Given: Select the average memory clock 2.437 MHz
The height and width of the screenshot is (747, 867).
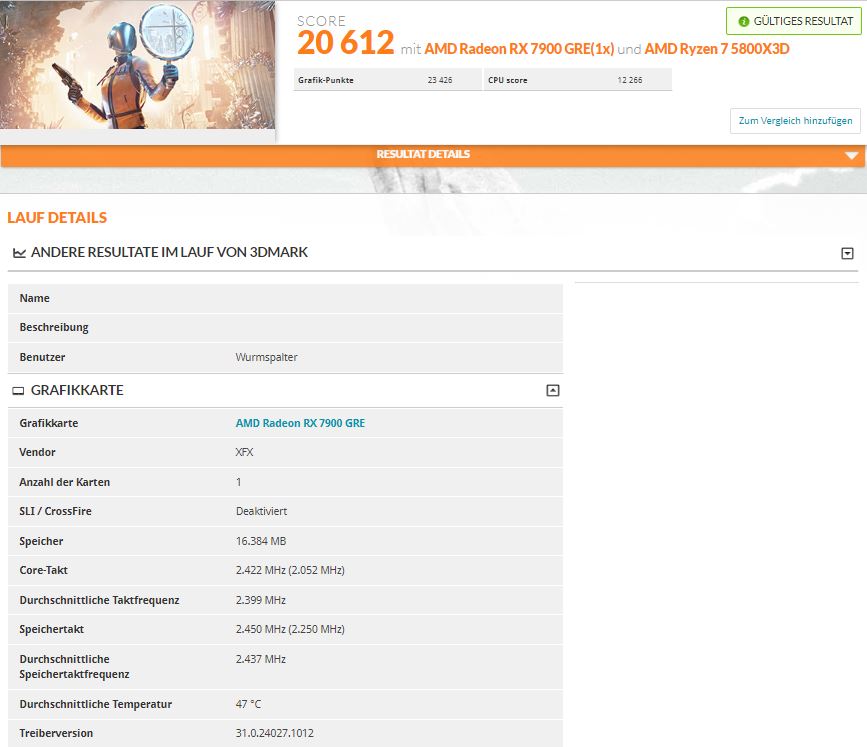Looking at the screenshot, I should click(x=260, y=659).
